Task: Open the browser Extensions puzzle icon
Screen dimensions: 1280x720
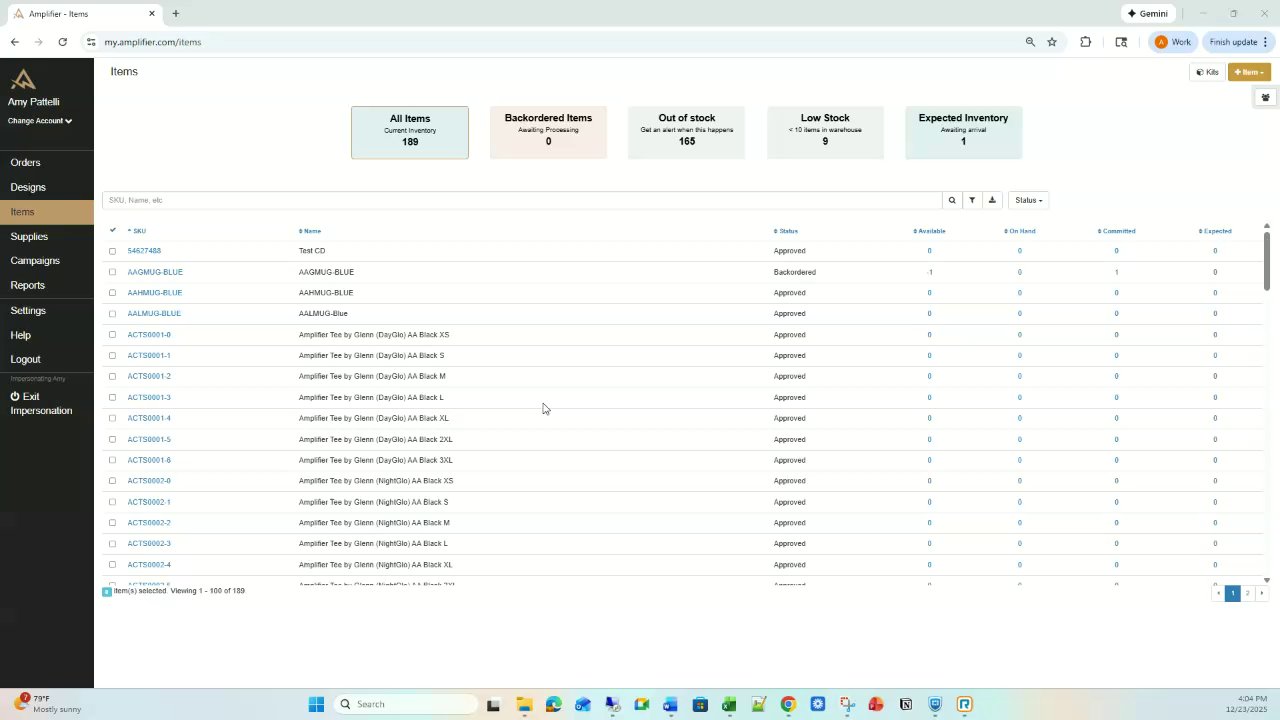Action: tap(1086, 42)
